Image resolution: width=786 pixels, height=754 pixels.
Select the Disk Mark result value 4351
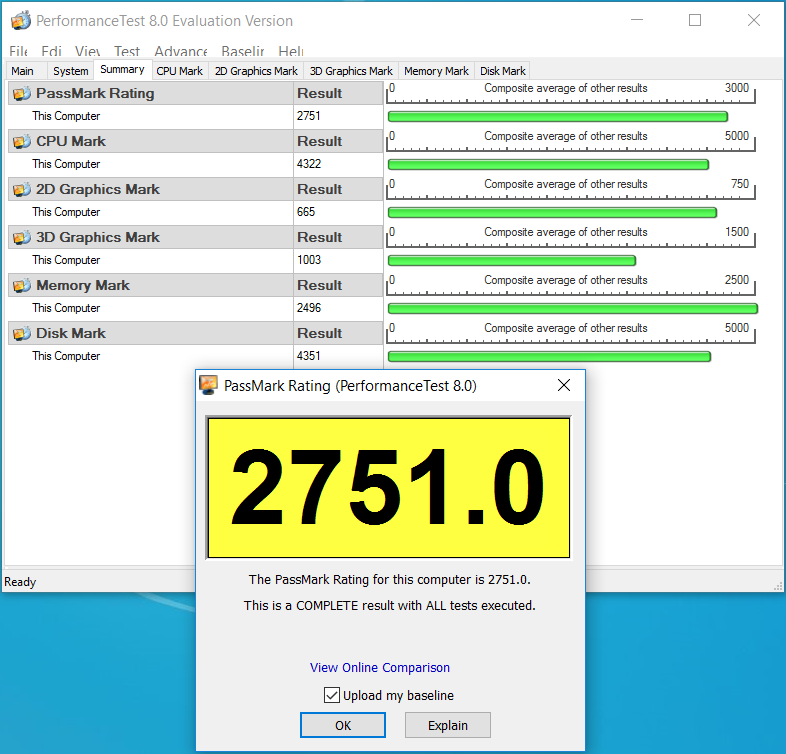tap(308, 356)
